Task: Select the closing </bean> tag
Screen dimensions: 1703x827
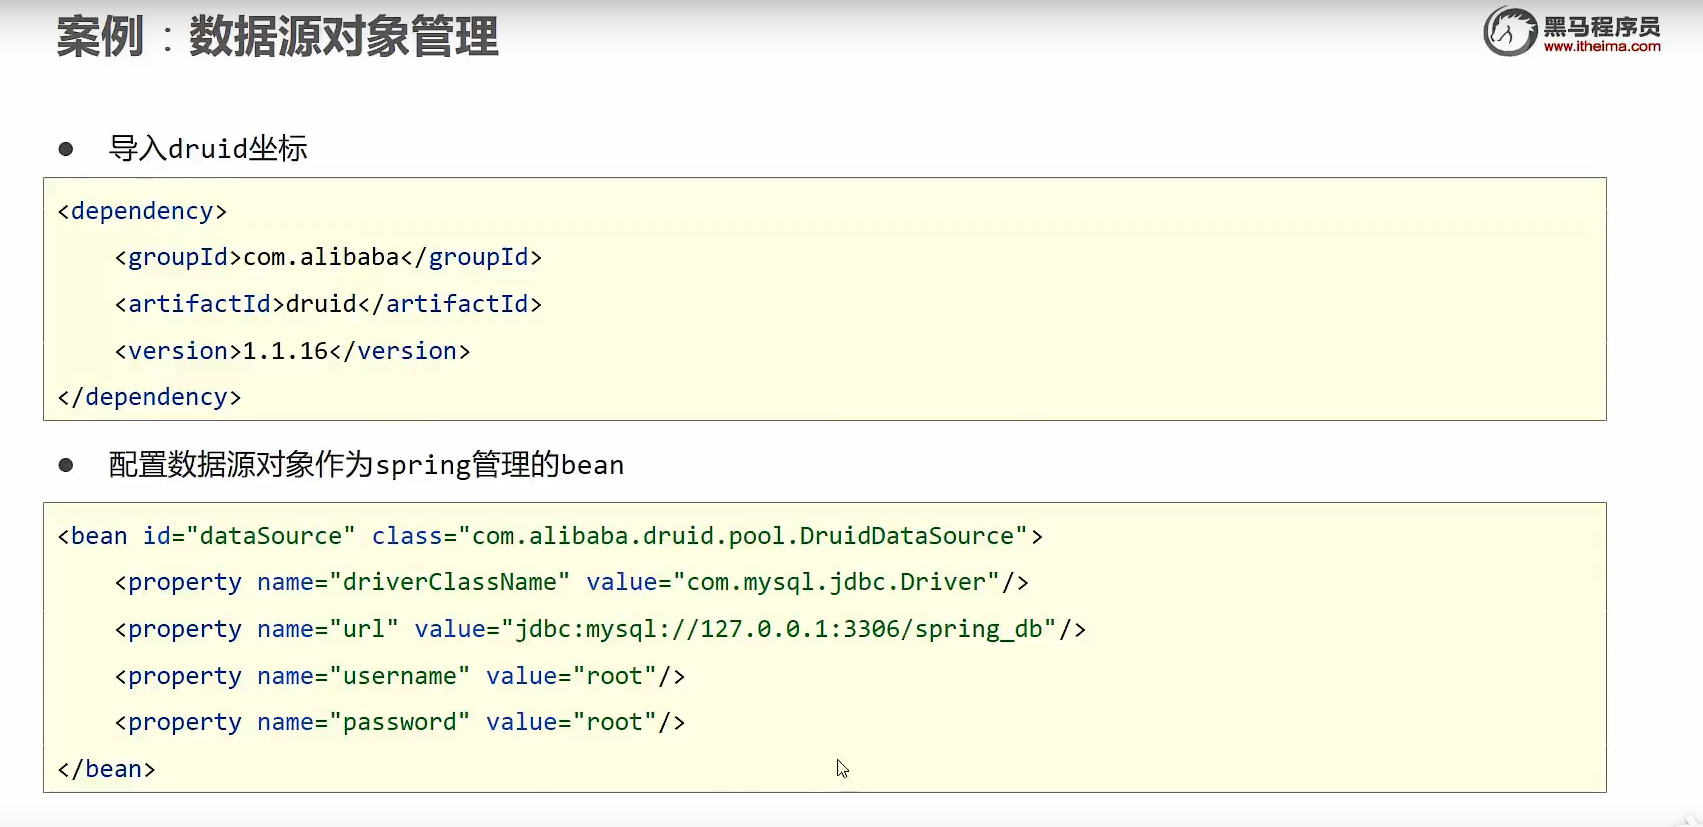Action: click(107, 769)
